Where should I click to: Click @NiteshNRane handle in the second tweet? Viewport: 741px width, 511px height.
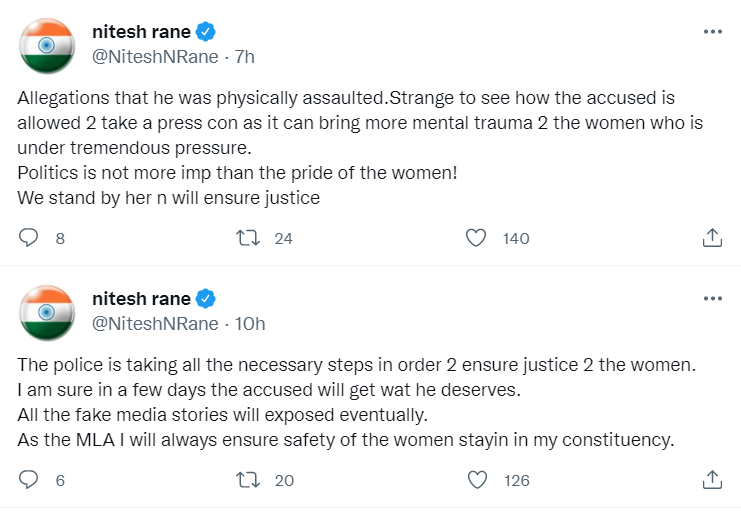pos(155,324)
